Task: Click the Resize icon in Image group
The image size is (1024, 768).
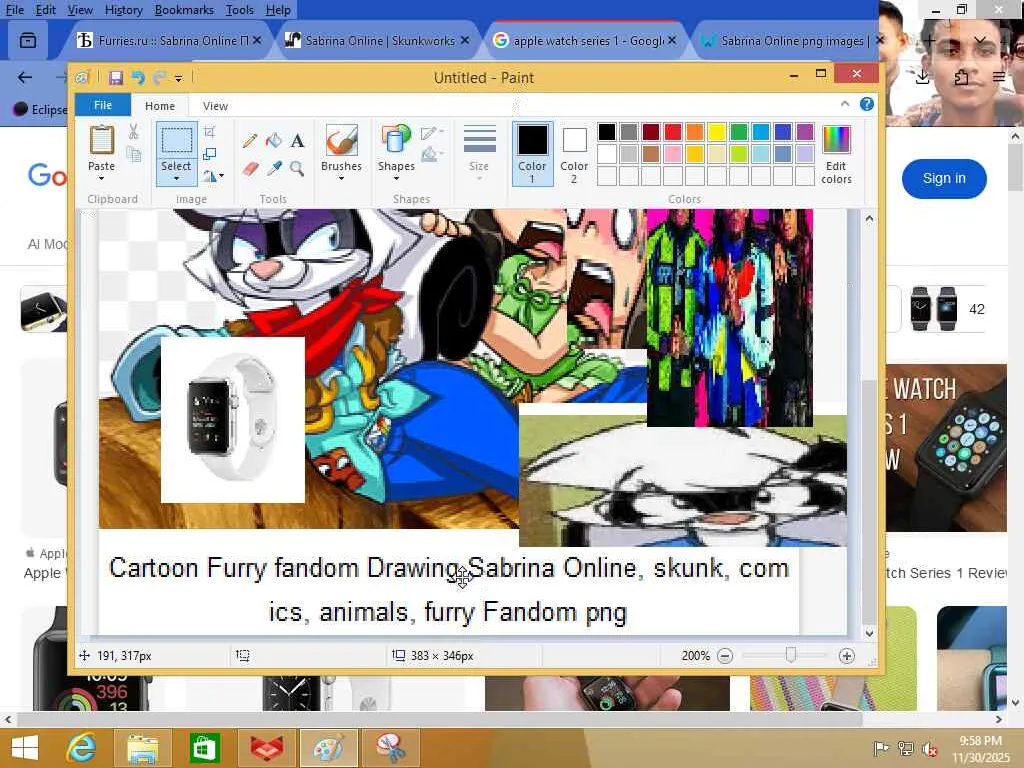Action: [210, 154]
